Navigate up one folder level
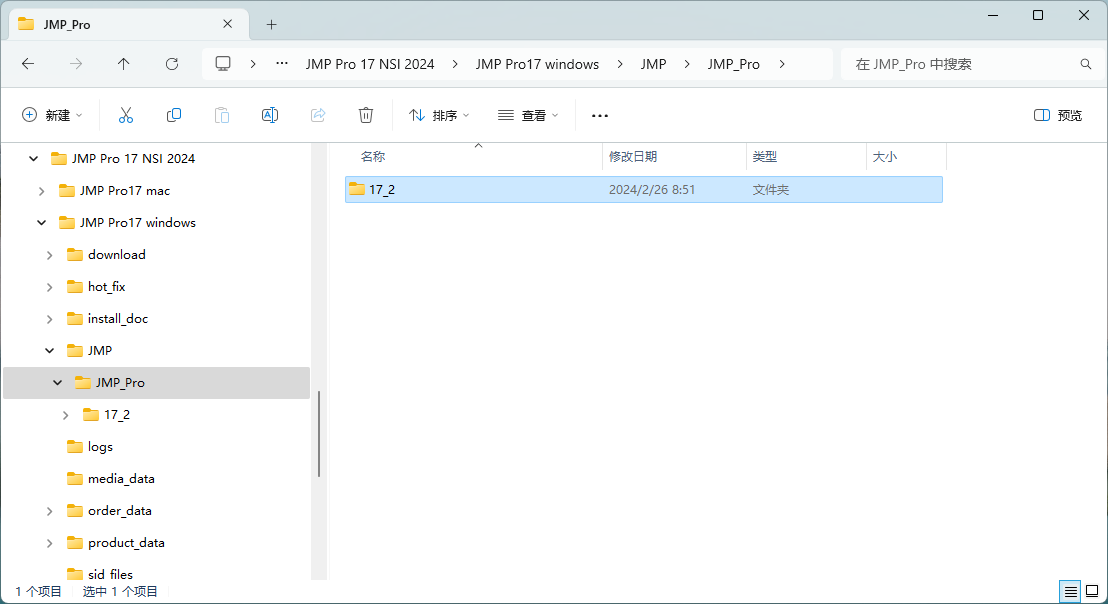 coord(124,64)
